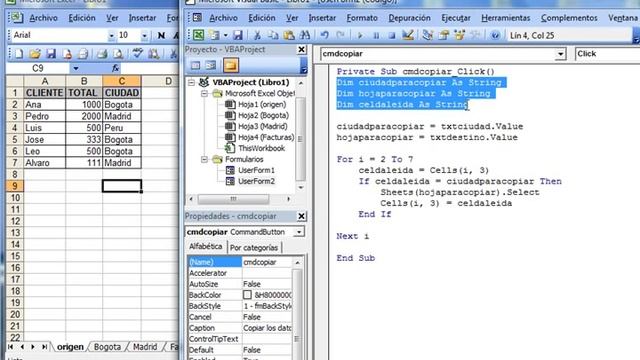Open the Name Box C9 dropdown arrow
The height and width of the screenshot is (360, 640).
[x=76, y=69]
